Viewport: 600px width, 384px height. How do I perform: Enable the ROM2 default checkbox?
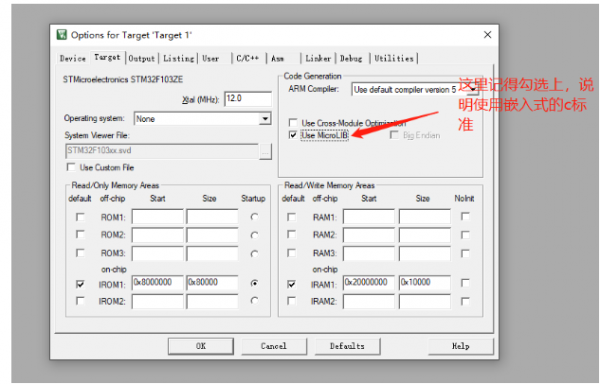coord(80,234)
